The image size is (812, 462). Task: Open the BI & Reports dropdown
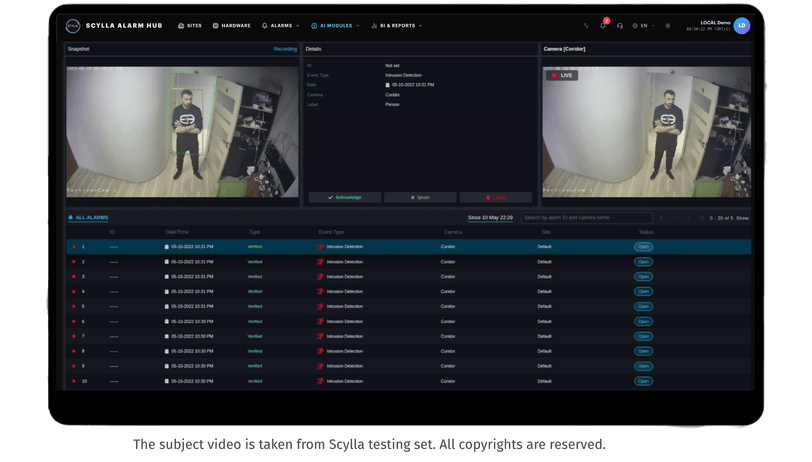point(397,25)
